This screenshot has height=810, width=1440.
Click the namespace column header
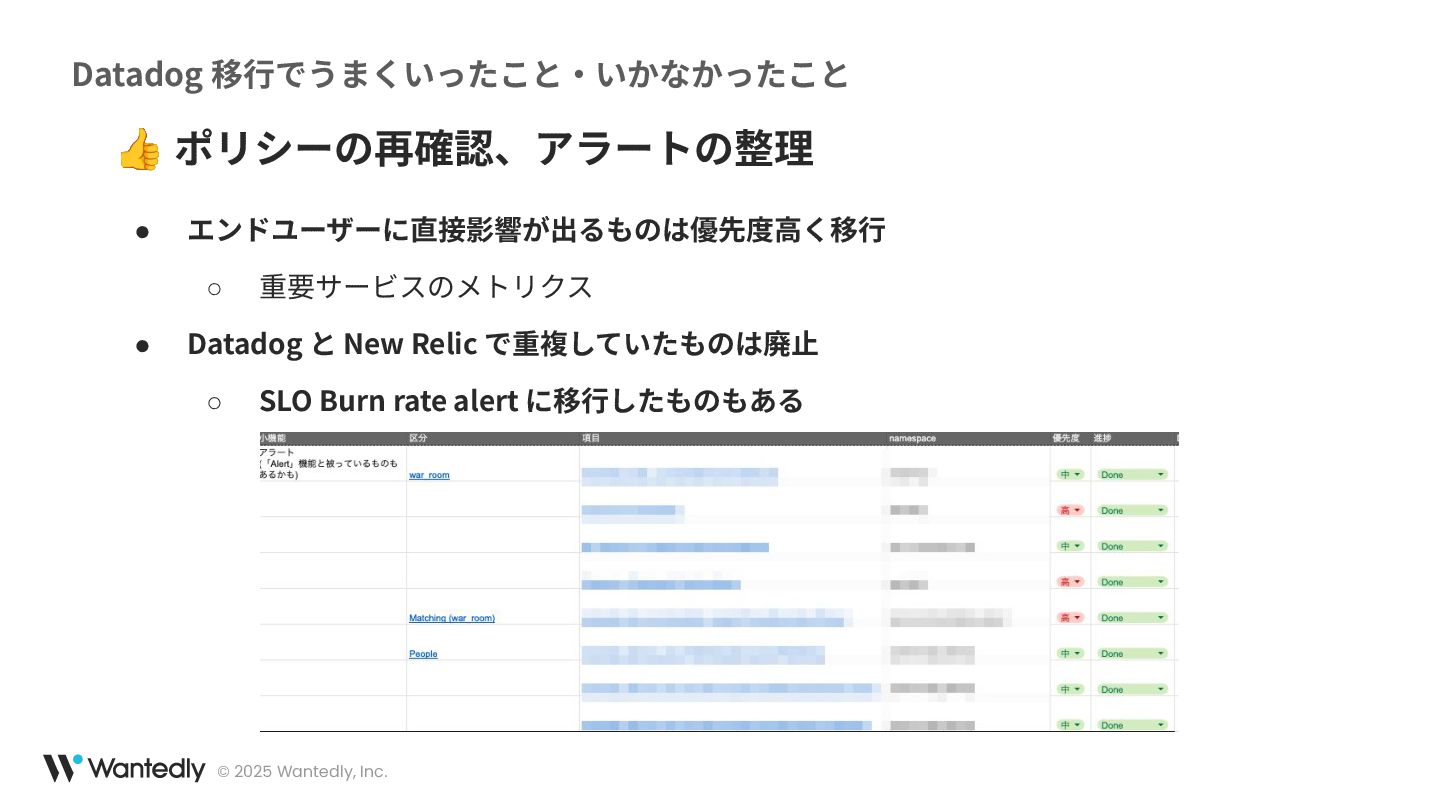click(912, 438)
